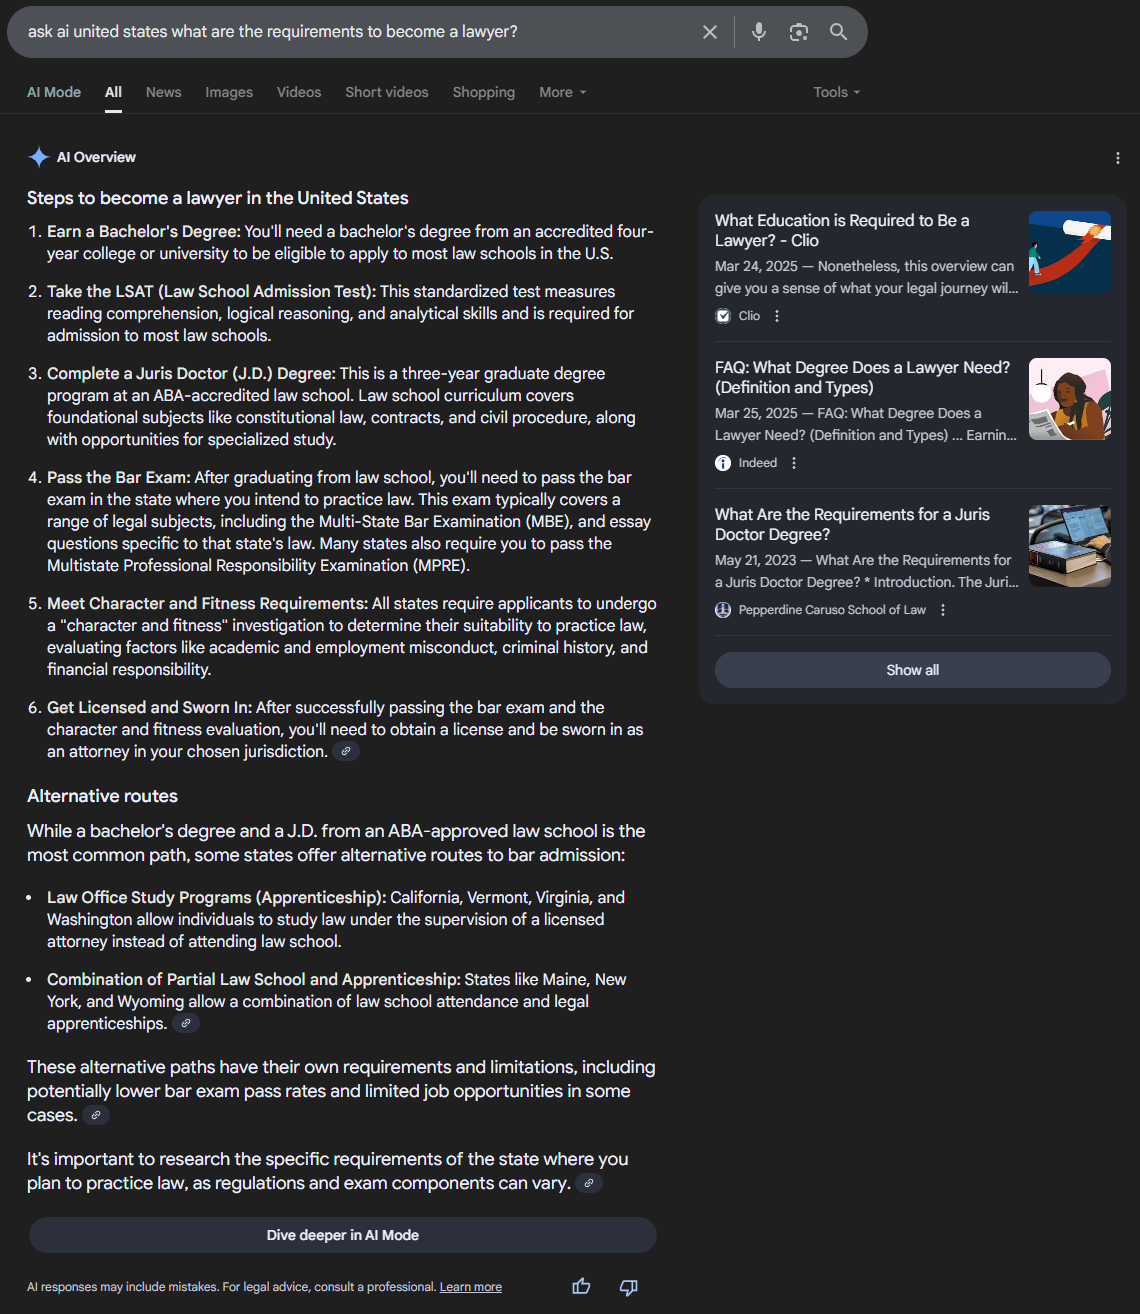Expand the More search filters dropdown
The image size is (1140, 1314).
563,92
